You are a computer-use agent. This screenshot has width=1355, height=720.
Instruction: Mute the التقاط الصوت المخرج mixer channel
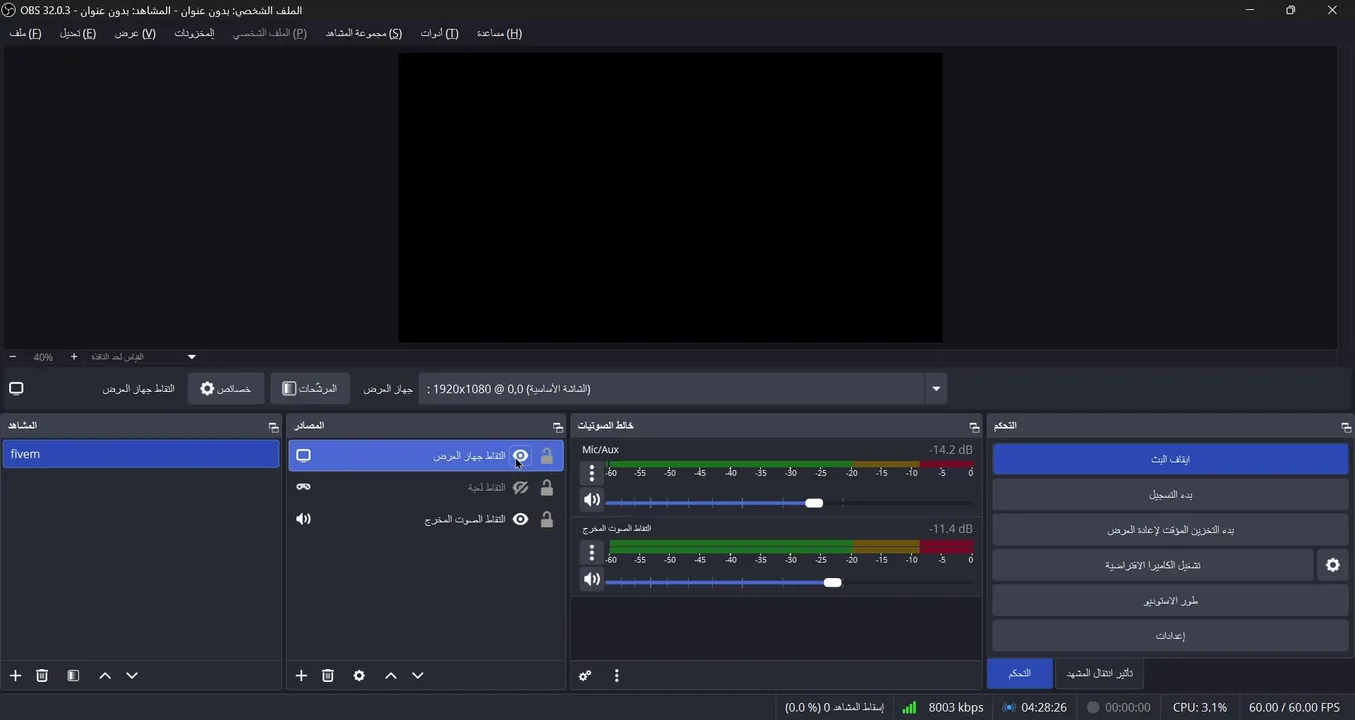[x=592, y=579]
